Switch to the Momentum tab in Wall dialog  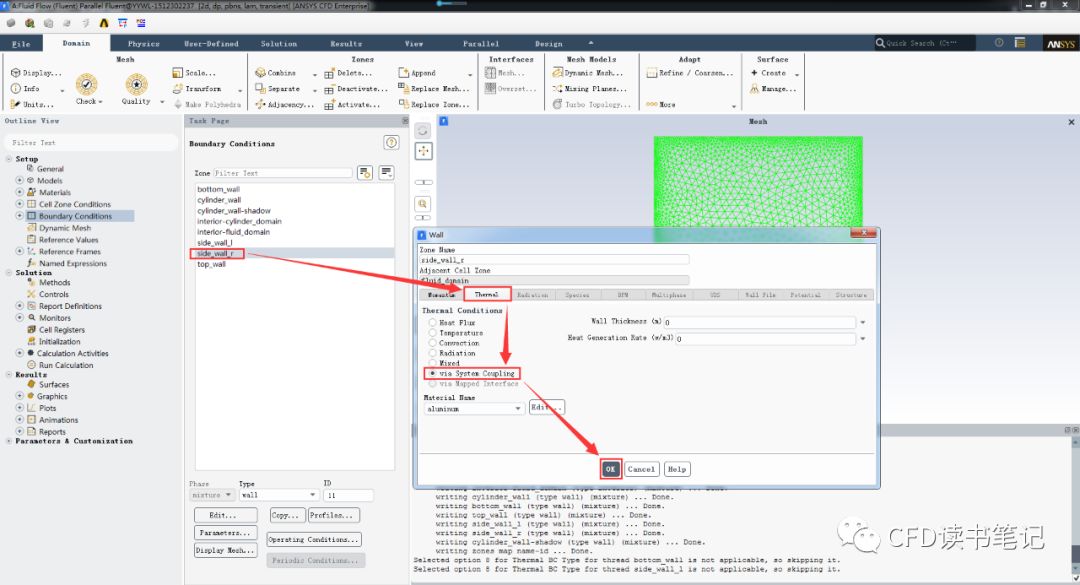click(x=442, y=294)
